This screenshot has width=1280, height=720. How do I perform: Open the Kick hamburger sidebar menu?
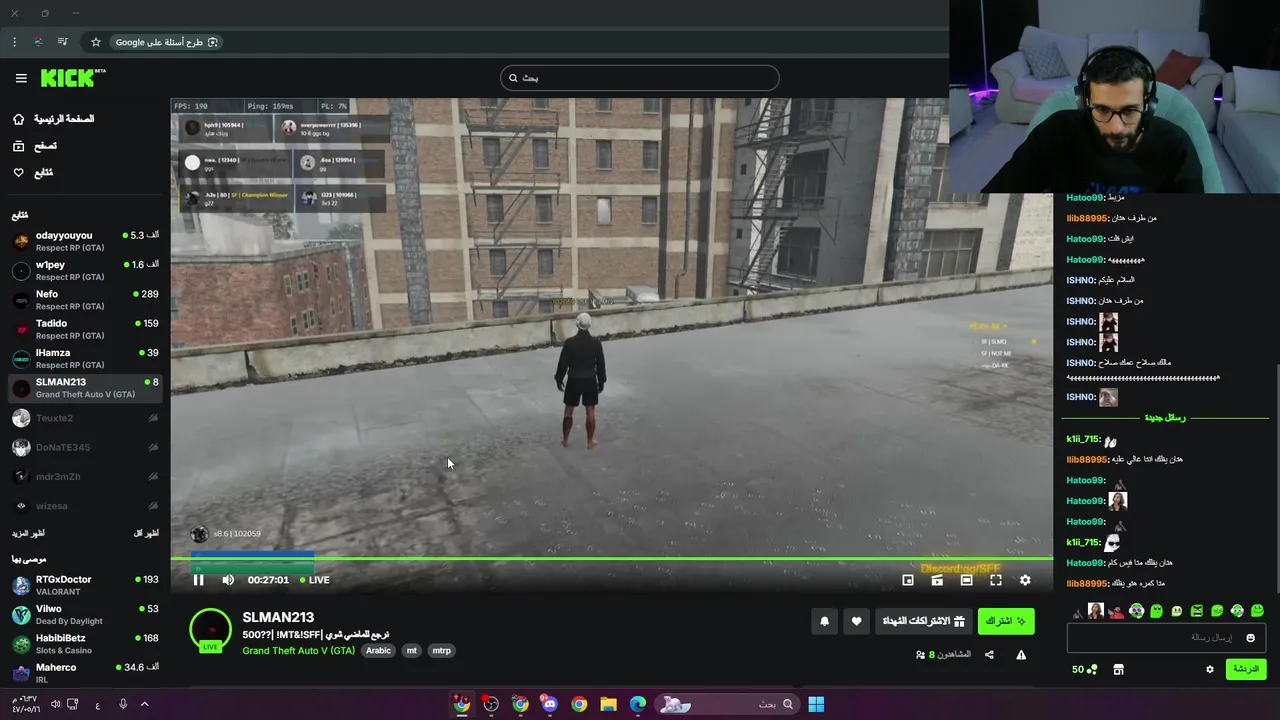point(21,78)
